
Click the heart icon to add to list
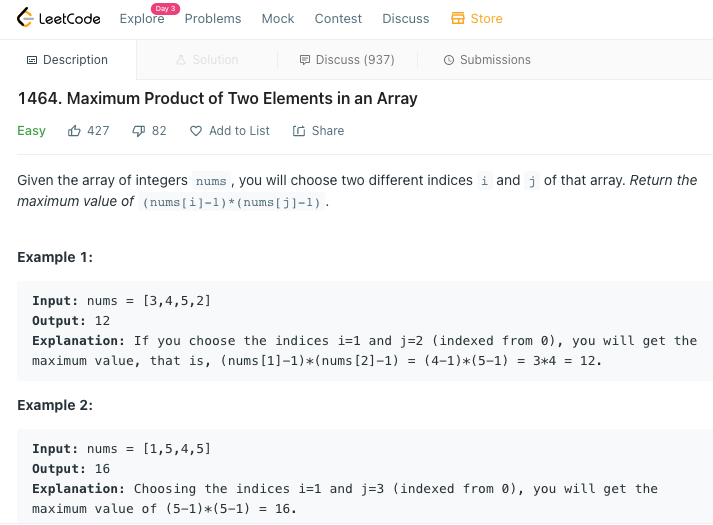point(196,131)
